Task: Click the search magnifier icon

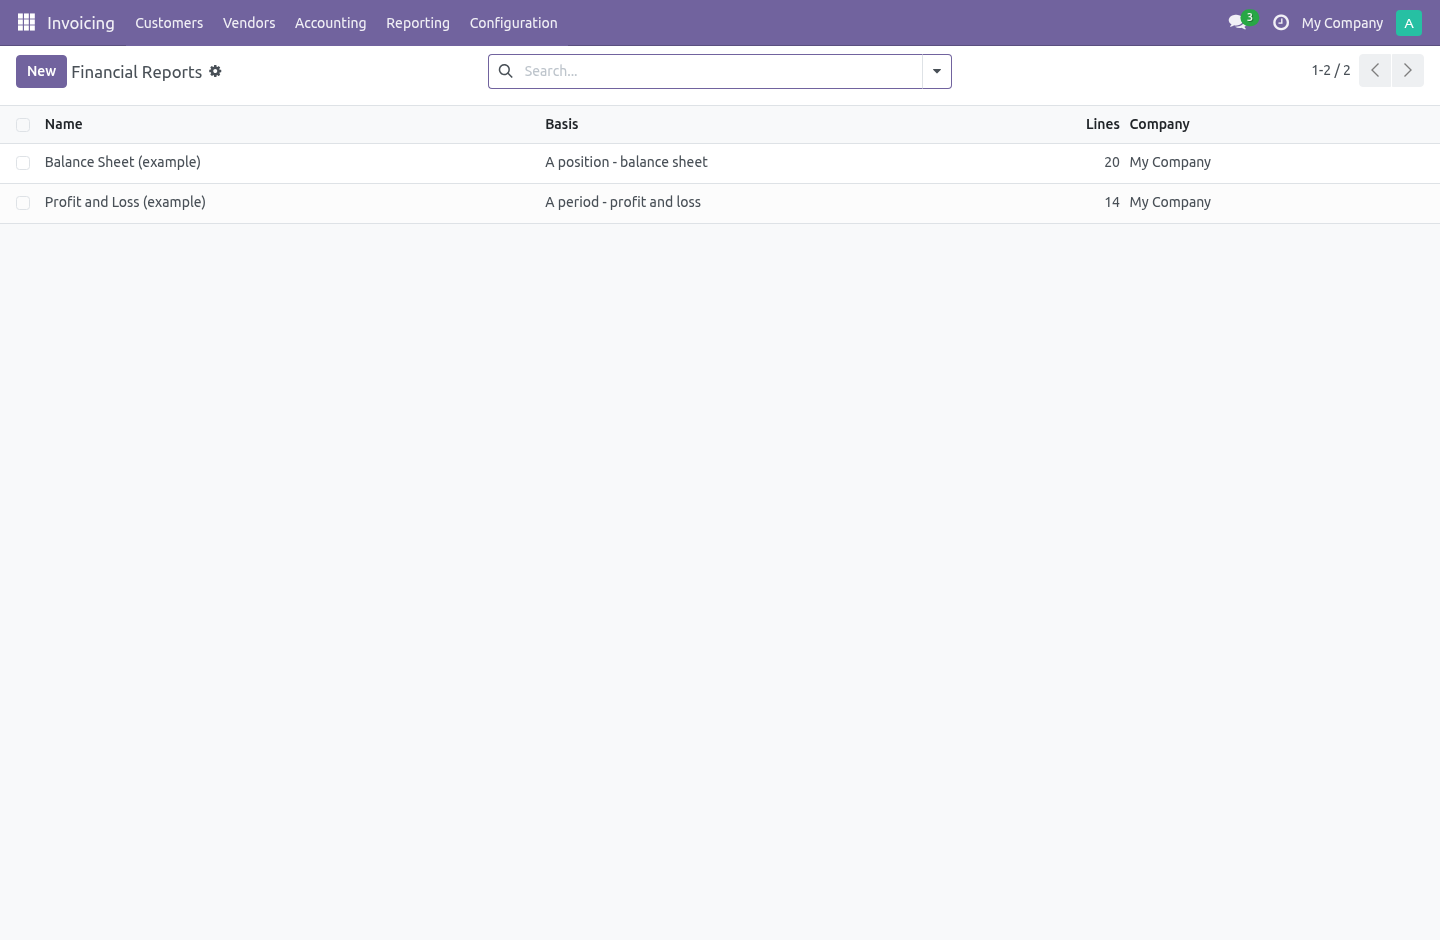Action: pos(506,71)
